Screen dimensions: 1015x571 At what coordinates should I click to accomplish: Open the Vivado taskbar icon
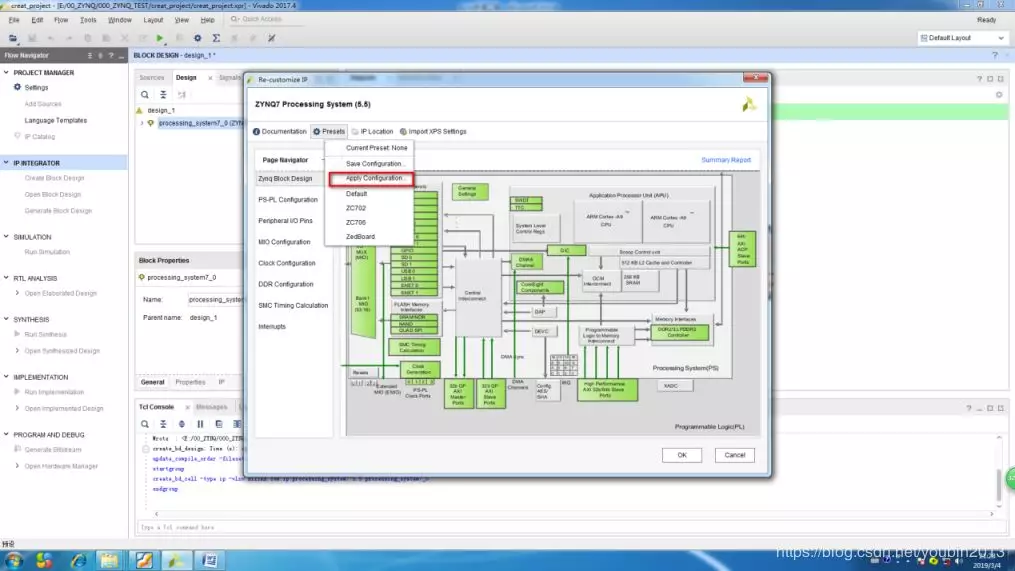175,560
